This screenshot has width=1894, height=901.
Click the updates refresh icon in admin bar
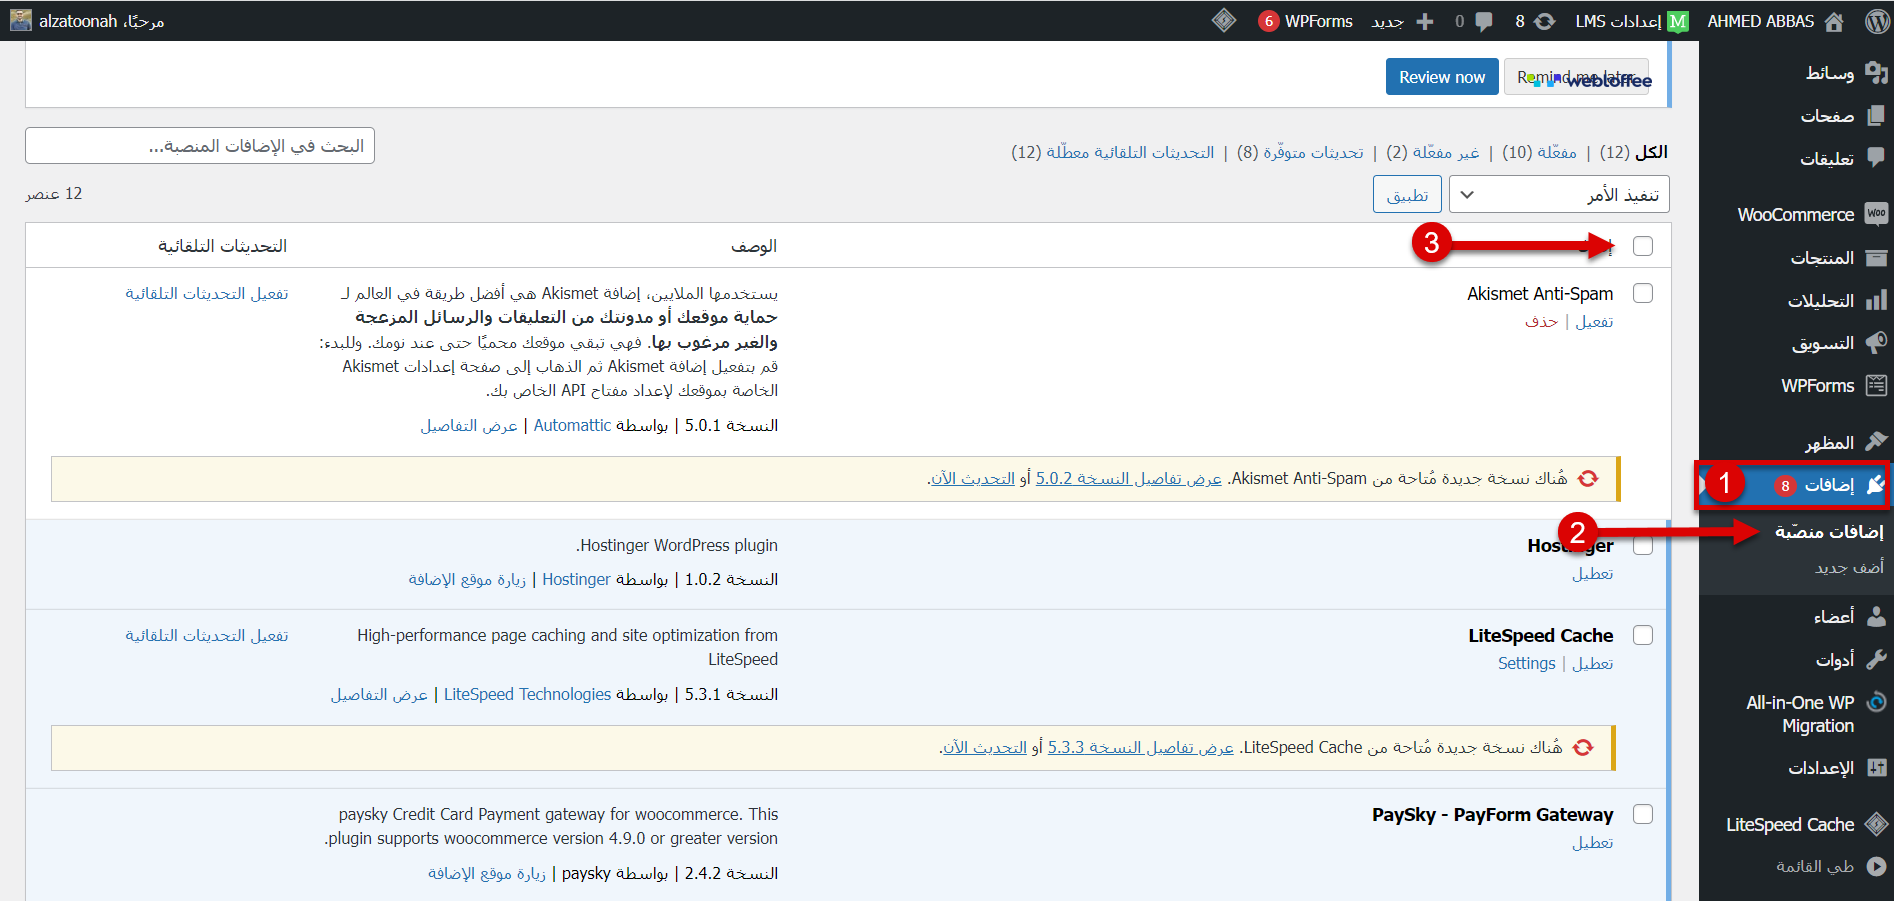[x=1545, y=21]
